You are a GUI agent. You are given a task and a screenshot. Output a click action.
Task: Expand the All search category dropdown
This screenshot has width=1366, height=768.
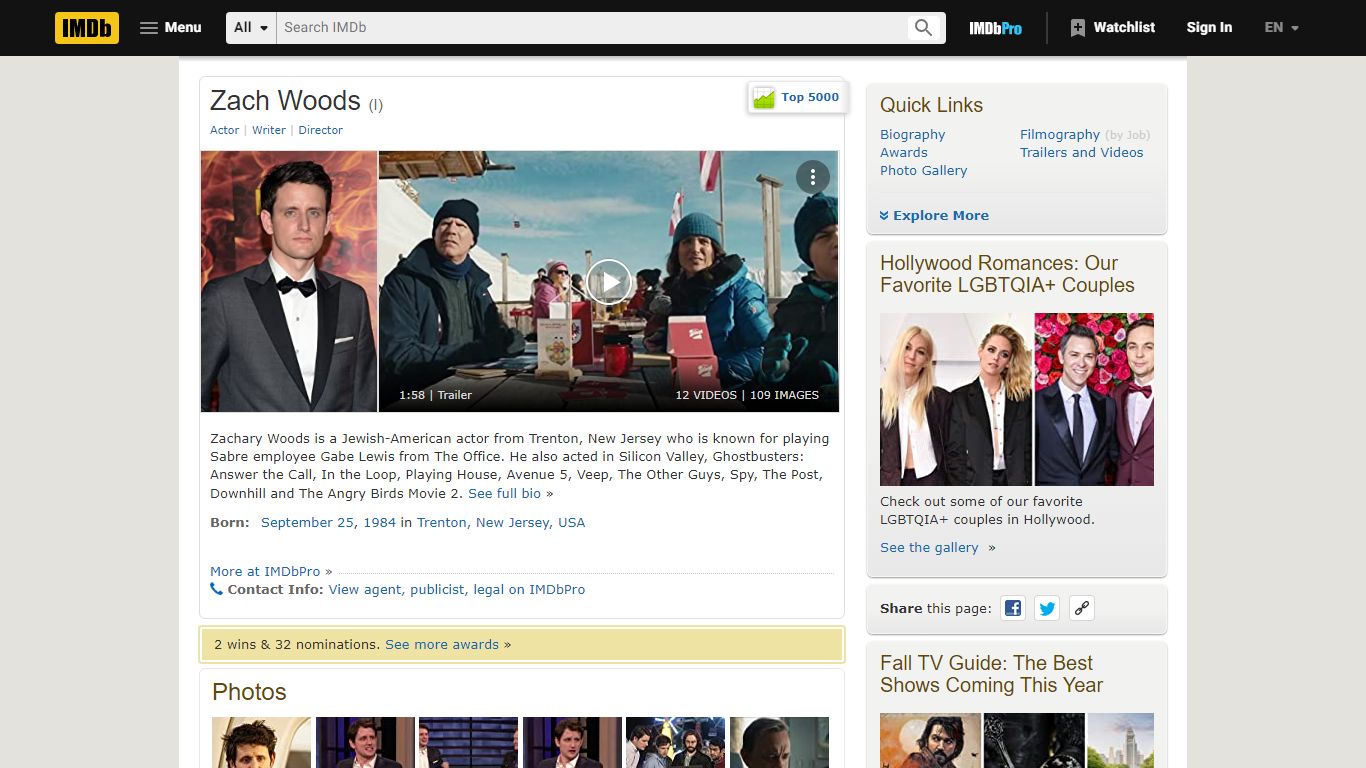click(251, 28)
